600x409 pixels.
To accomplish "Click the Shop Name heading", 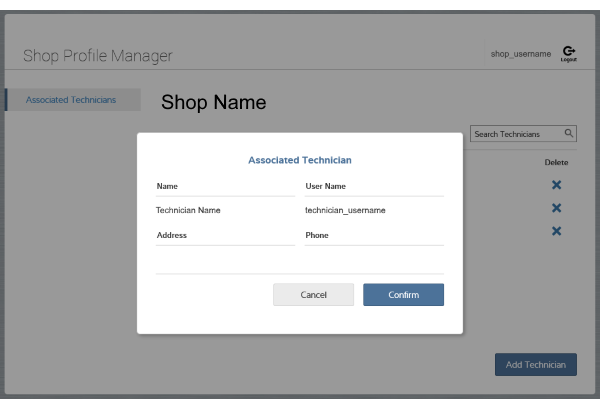I will (x=213, y=102).
